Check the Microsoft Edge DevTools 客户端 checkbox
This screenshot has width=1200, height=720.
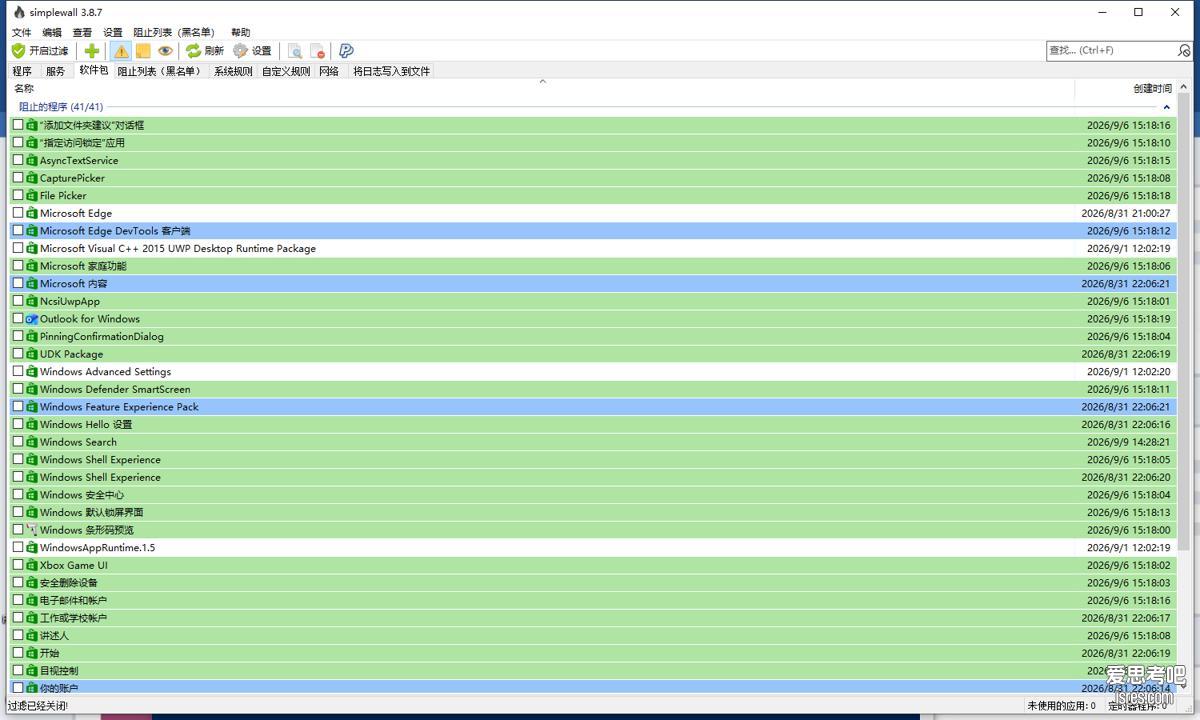[x=18, y=231]
